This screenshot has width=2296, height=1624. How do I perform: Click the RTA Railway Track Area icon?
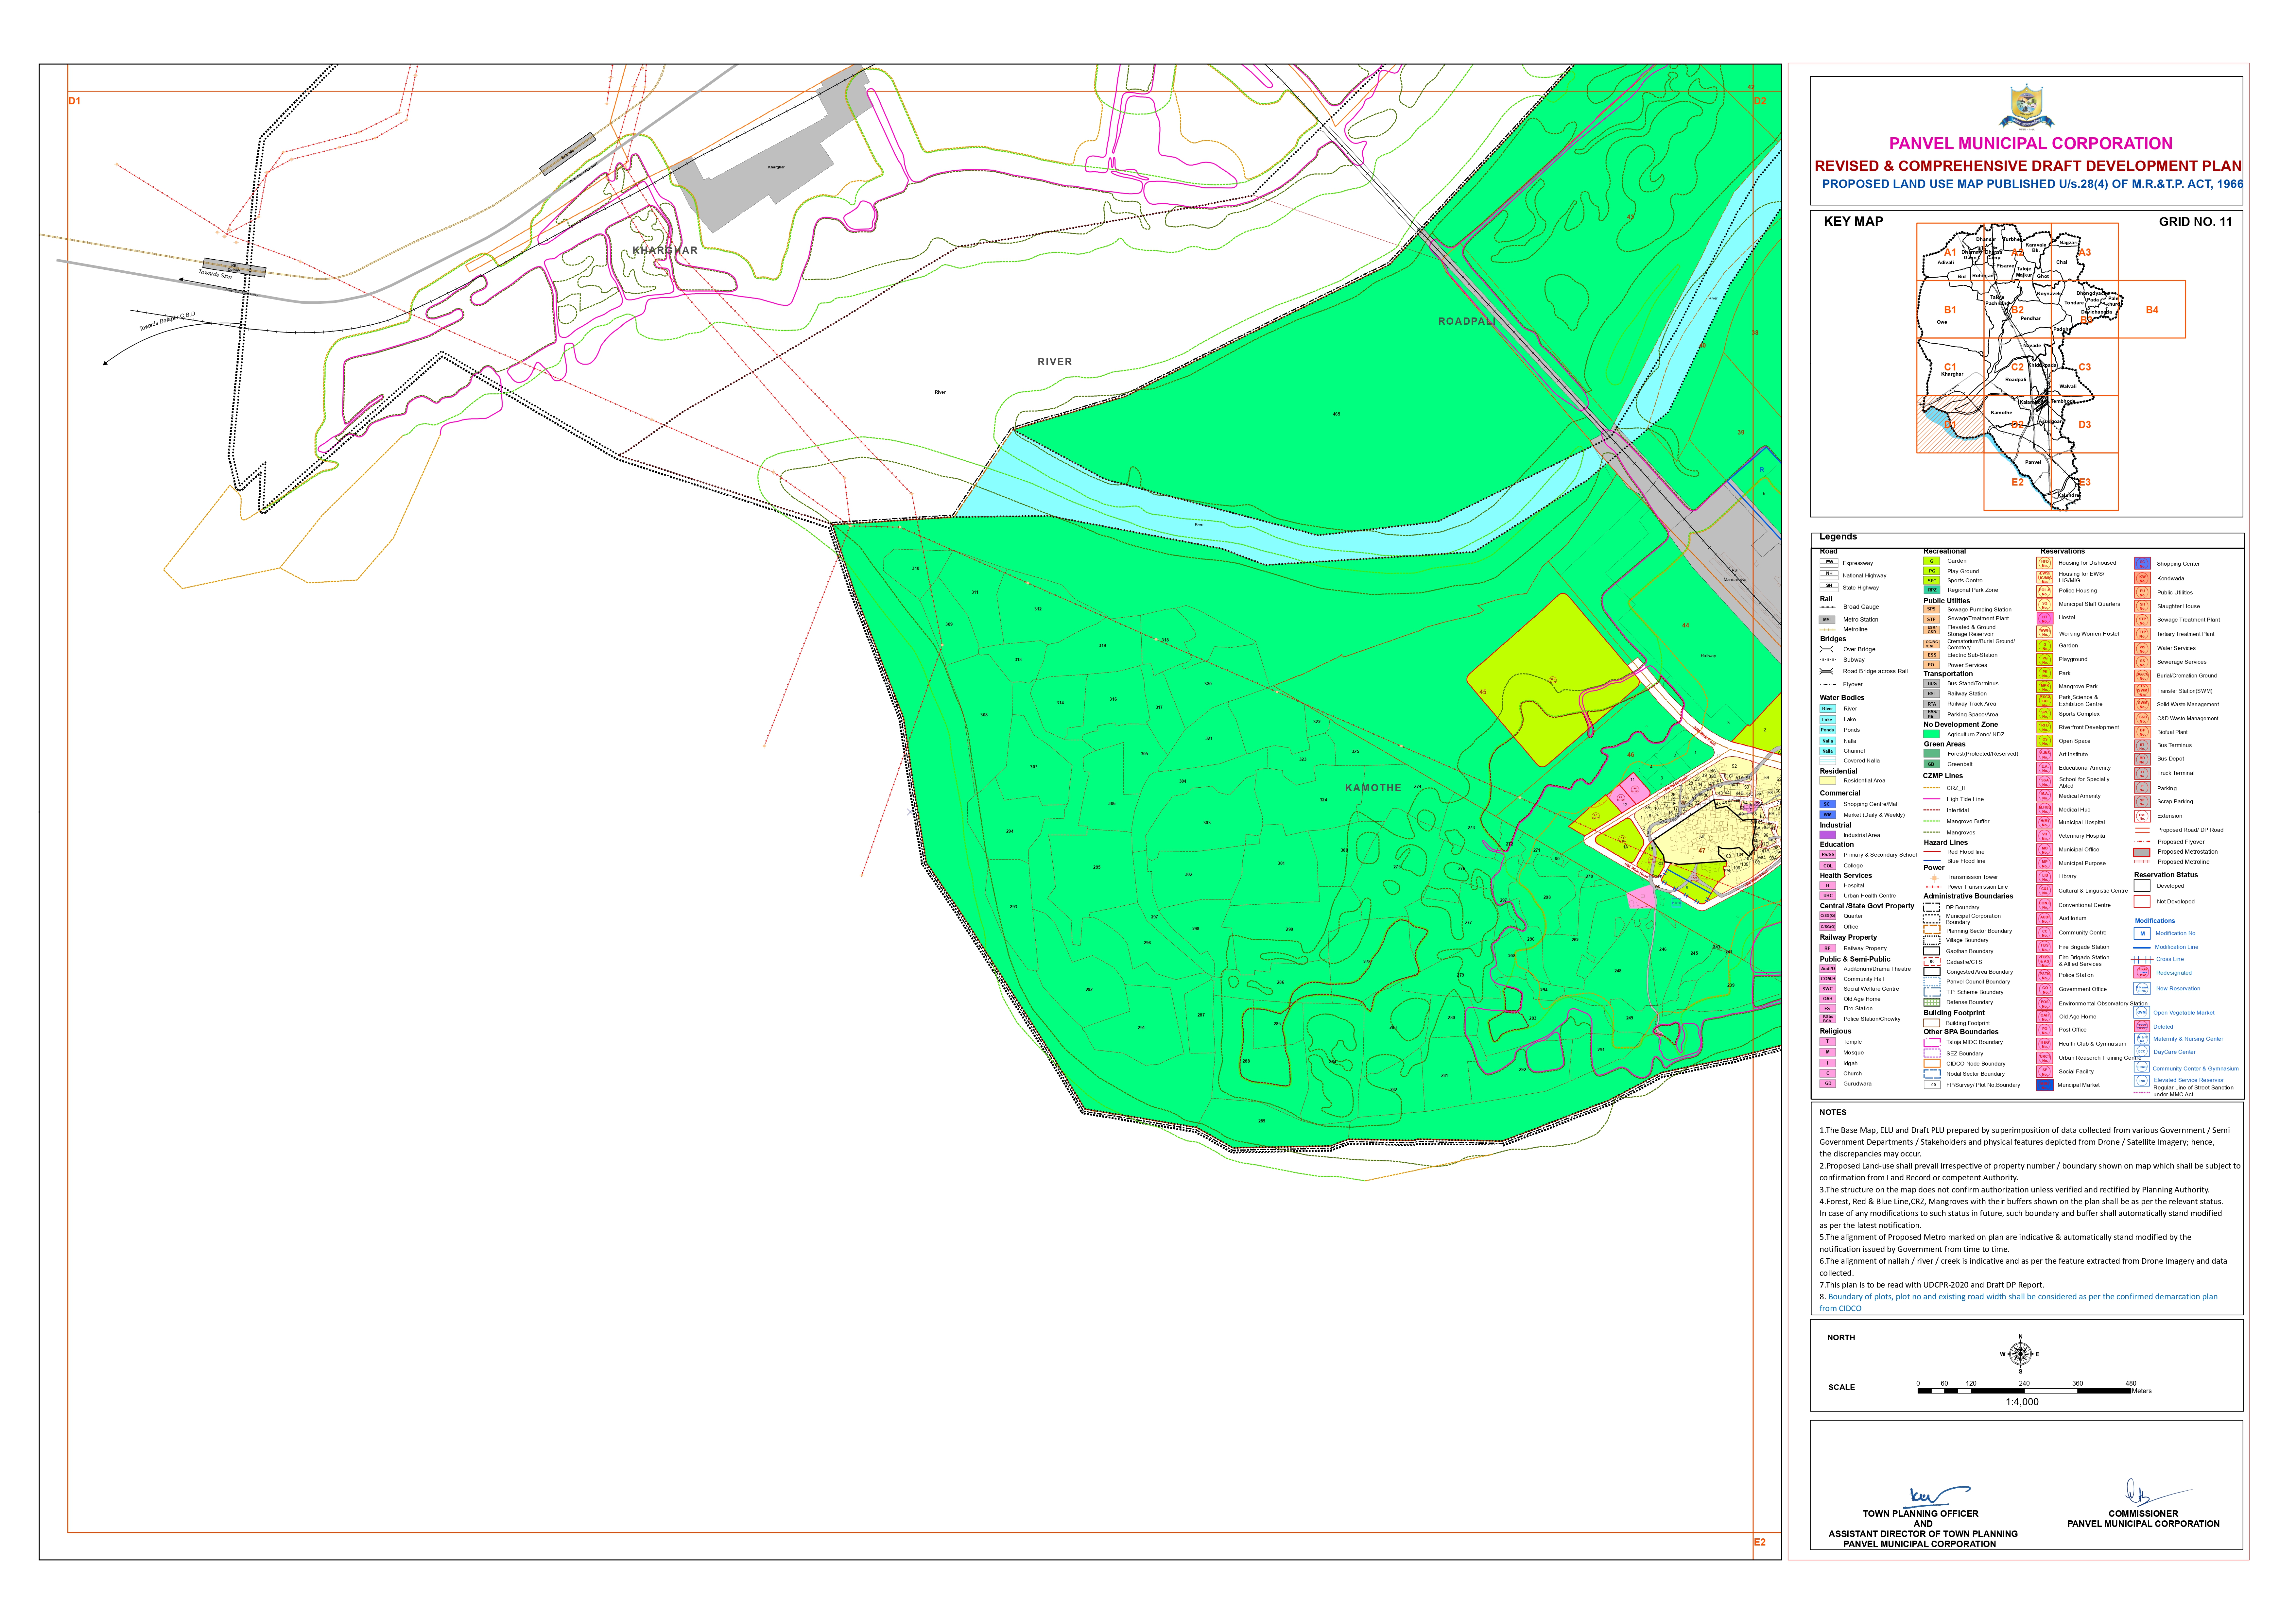[1932, 704]
